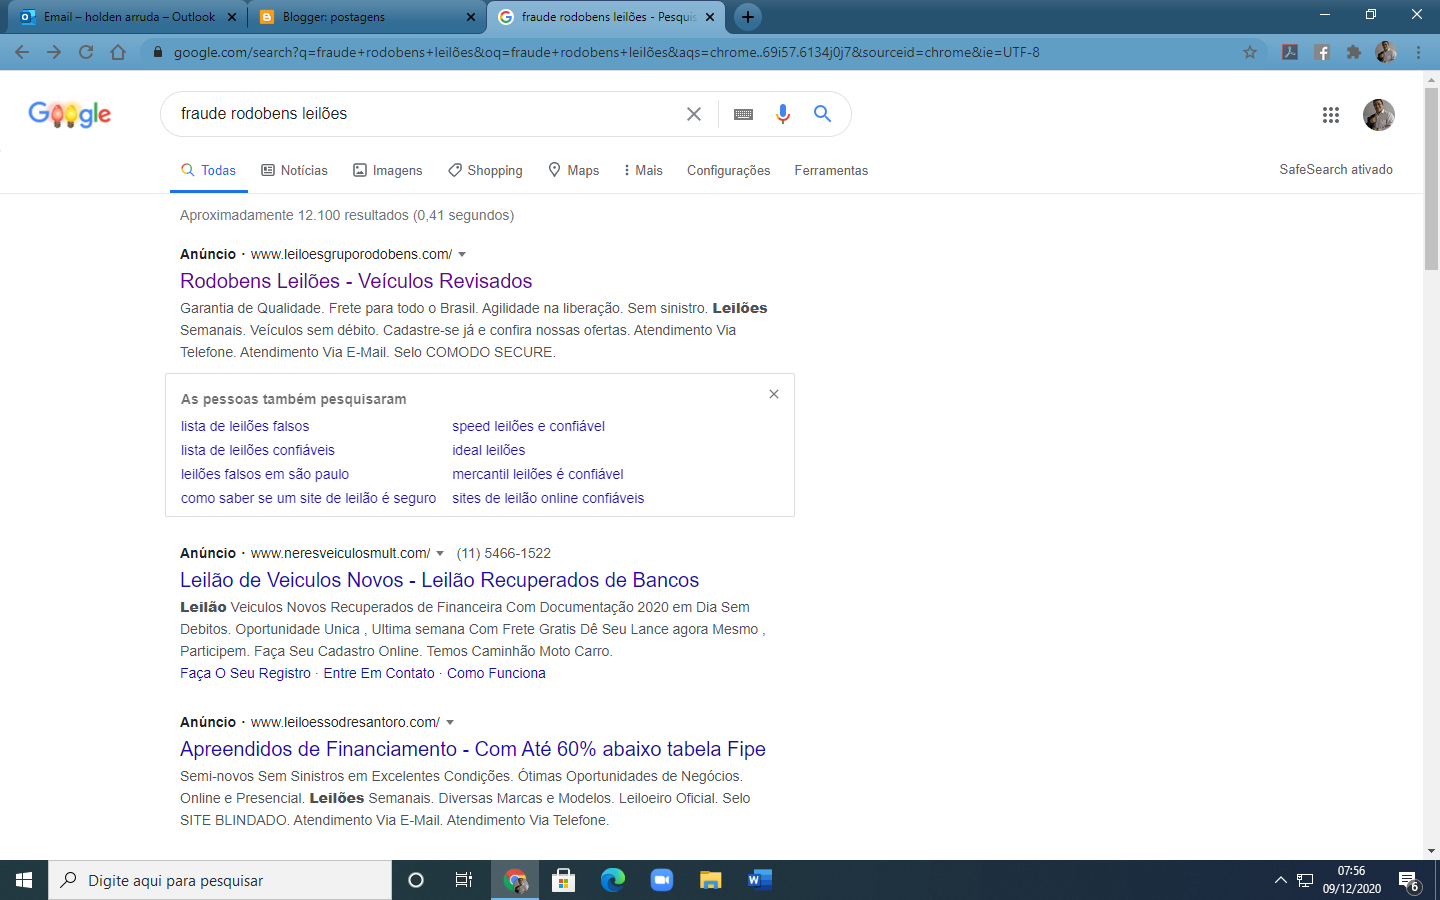Close the Outlook email tab
The image size is (1440, 900).
point(231,17)
